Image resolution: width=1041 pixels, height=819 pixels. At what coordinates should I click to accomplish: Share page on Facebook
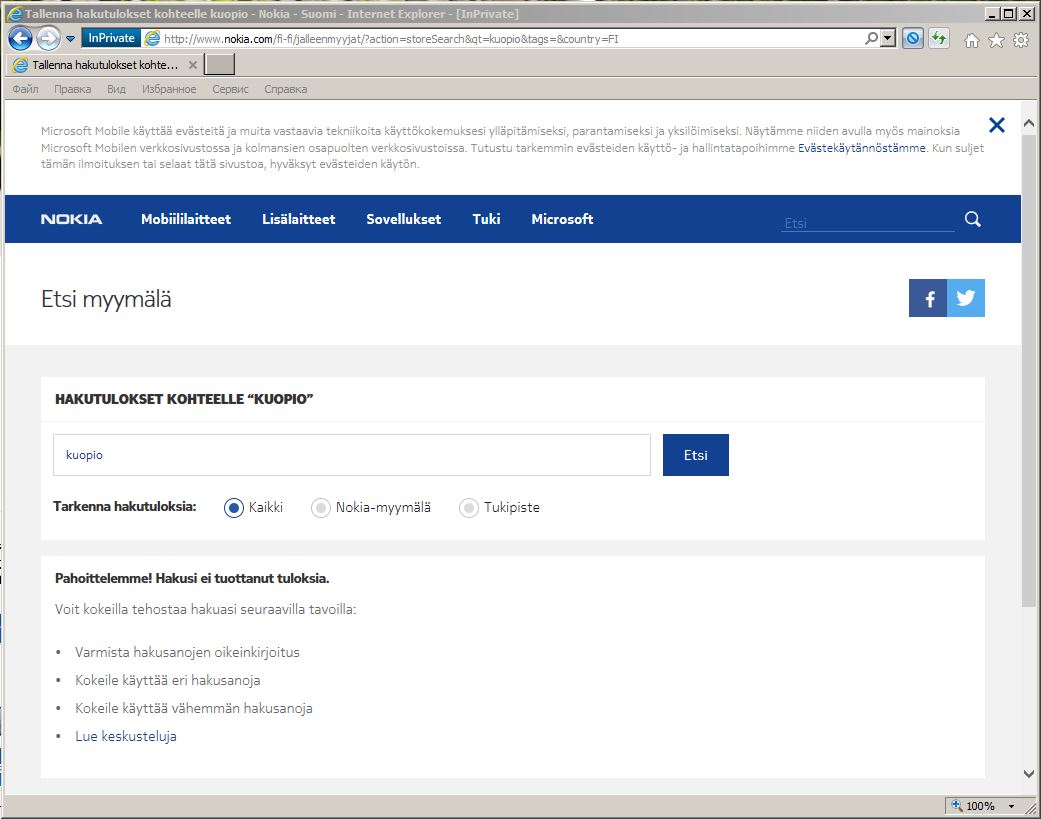click(x=928, y=298)
